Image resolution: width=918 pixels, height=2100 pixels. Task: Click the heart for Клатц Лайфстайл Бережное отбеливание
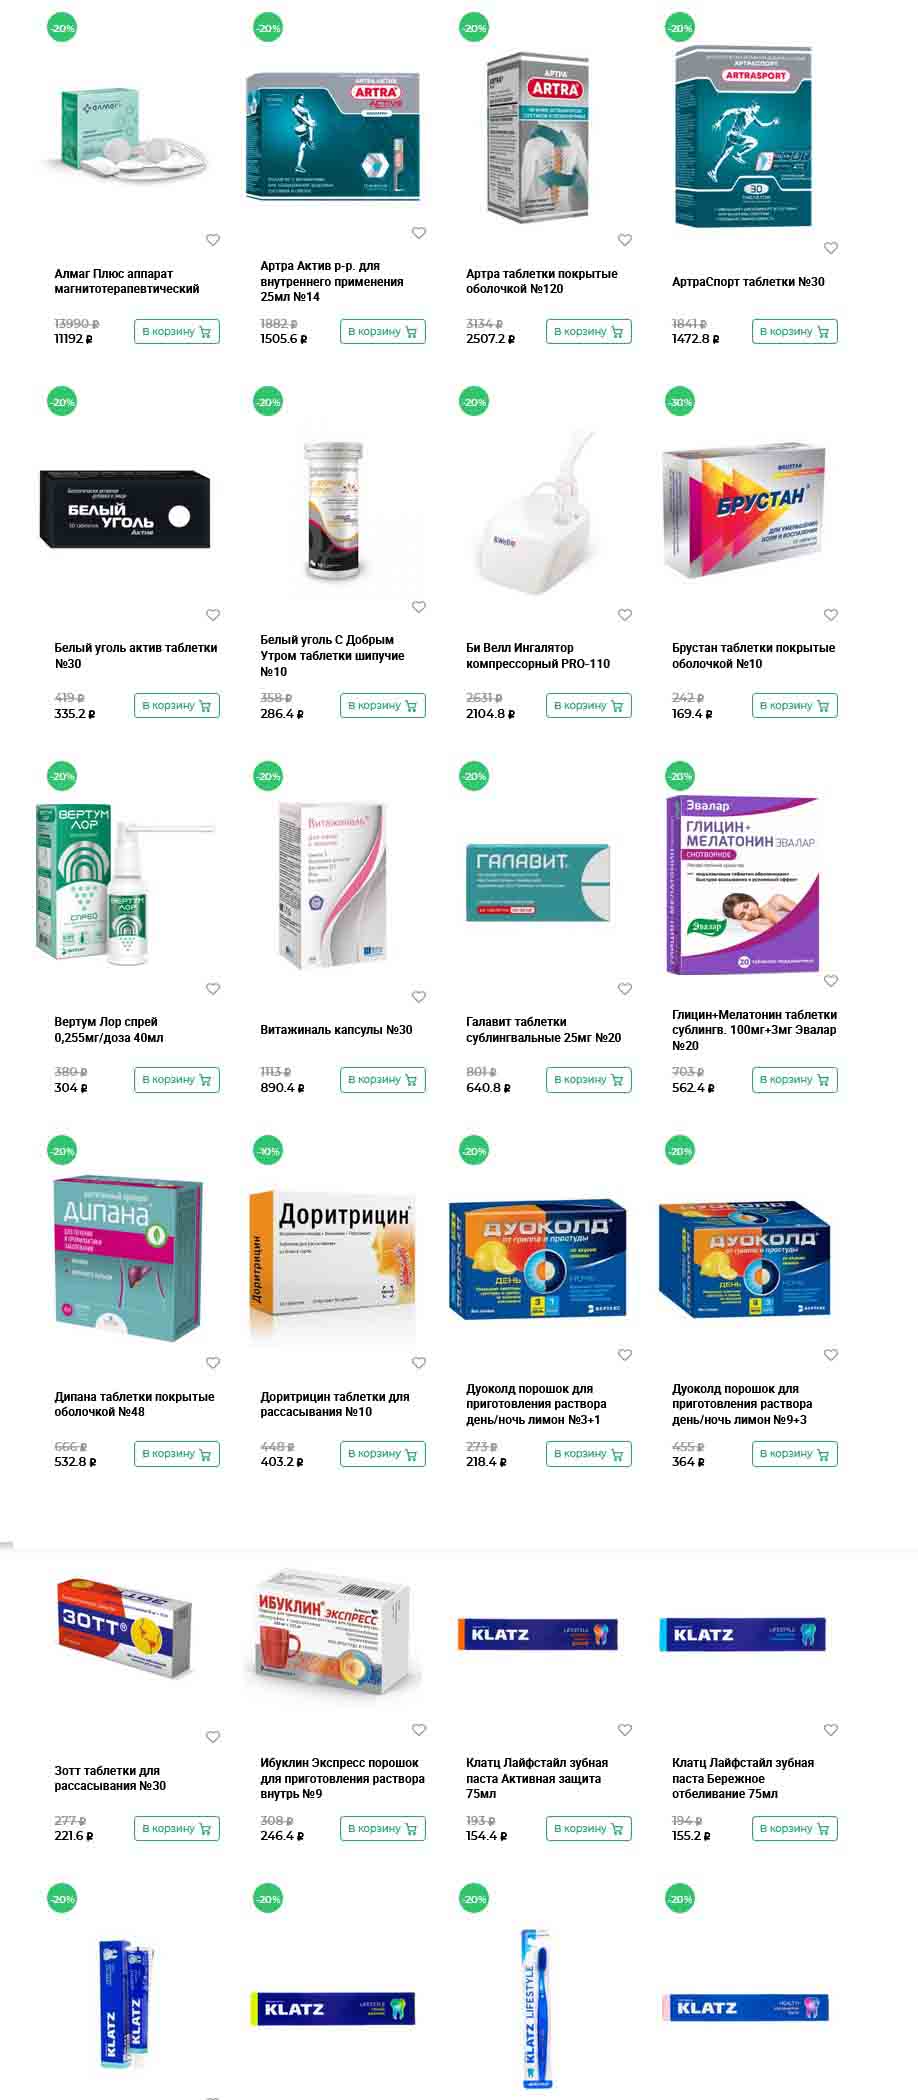click(x=831, y=1730)
